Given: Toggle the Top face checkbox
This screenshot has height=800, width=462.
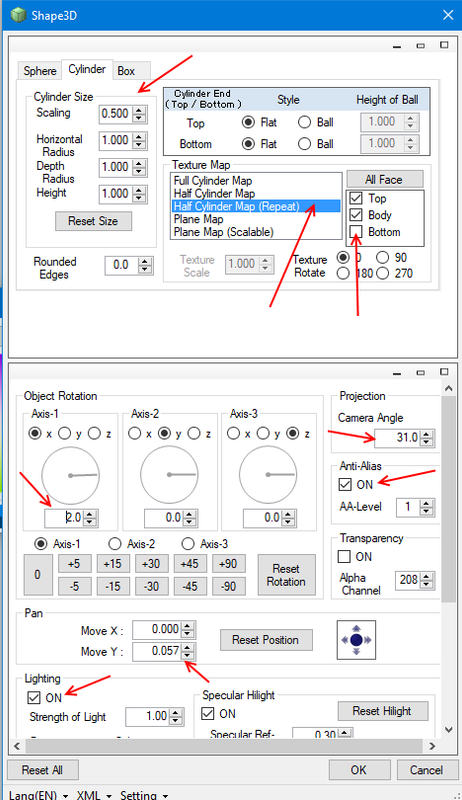Looking at the screenshot, I should (x=356, y=198).
